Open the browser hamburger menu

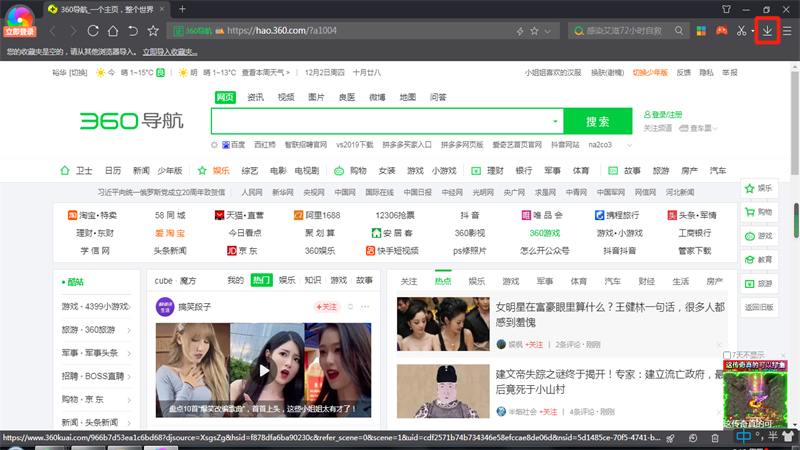pos(787,31)
